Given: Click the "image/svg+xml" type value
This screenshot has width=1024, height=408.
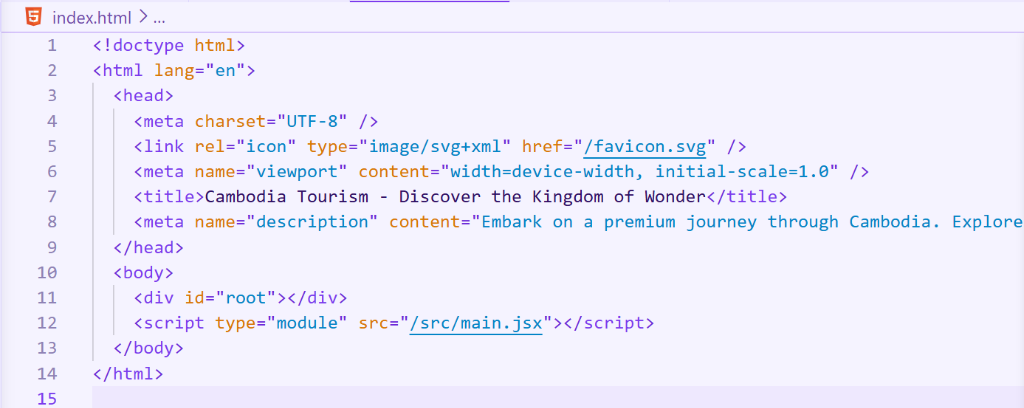Looking at the screenshot, I should [x=436, y=146].
